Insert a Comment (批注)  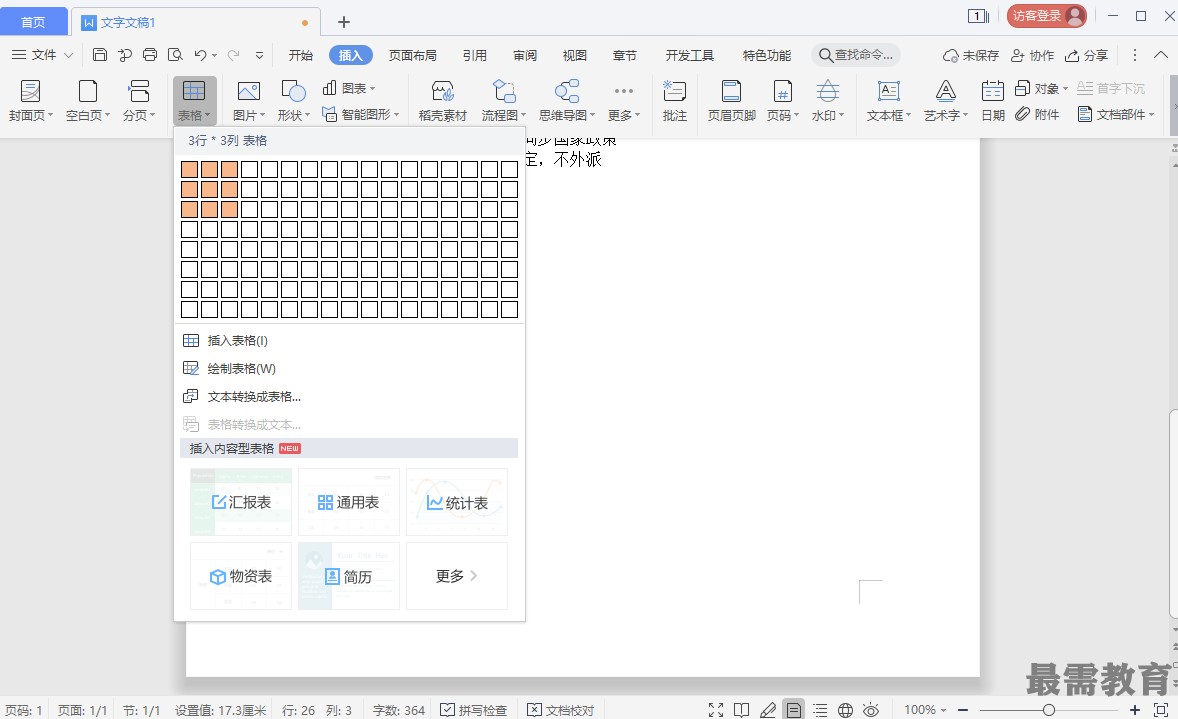[675, 100]
